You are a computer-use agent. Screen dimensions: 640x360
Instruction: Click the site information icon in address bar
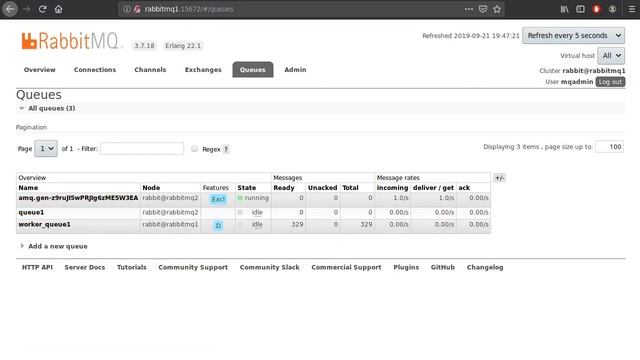[x=127, y=9]
